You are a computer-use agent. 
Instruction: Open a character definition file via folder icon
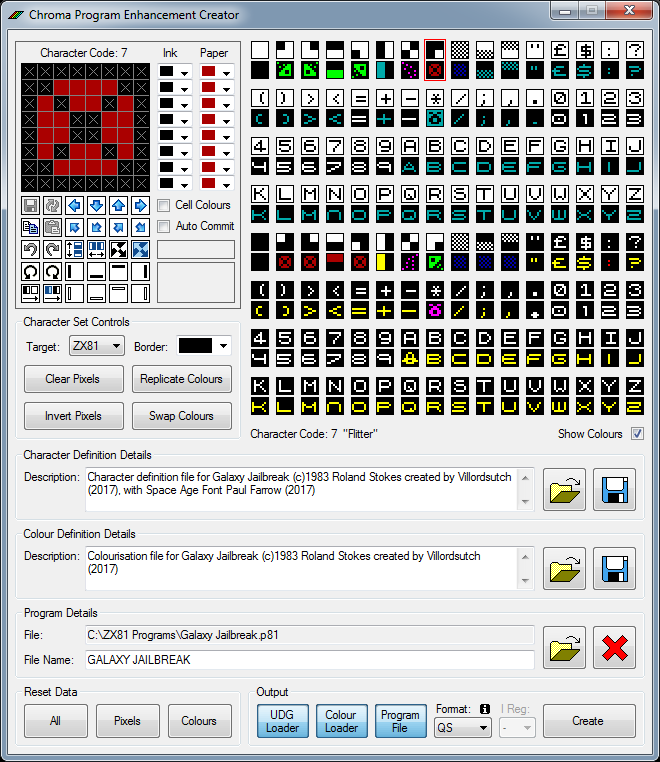[564, 489]
